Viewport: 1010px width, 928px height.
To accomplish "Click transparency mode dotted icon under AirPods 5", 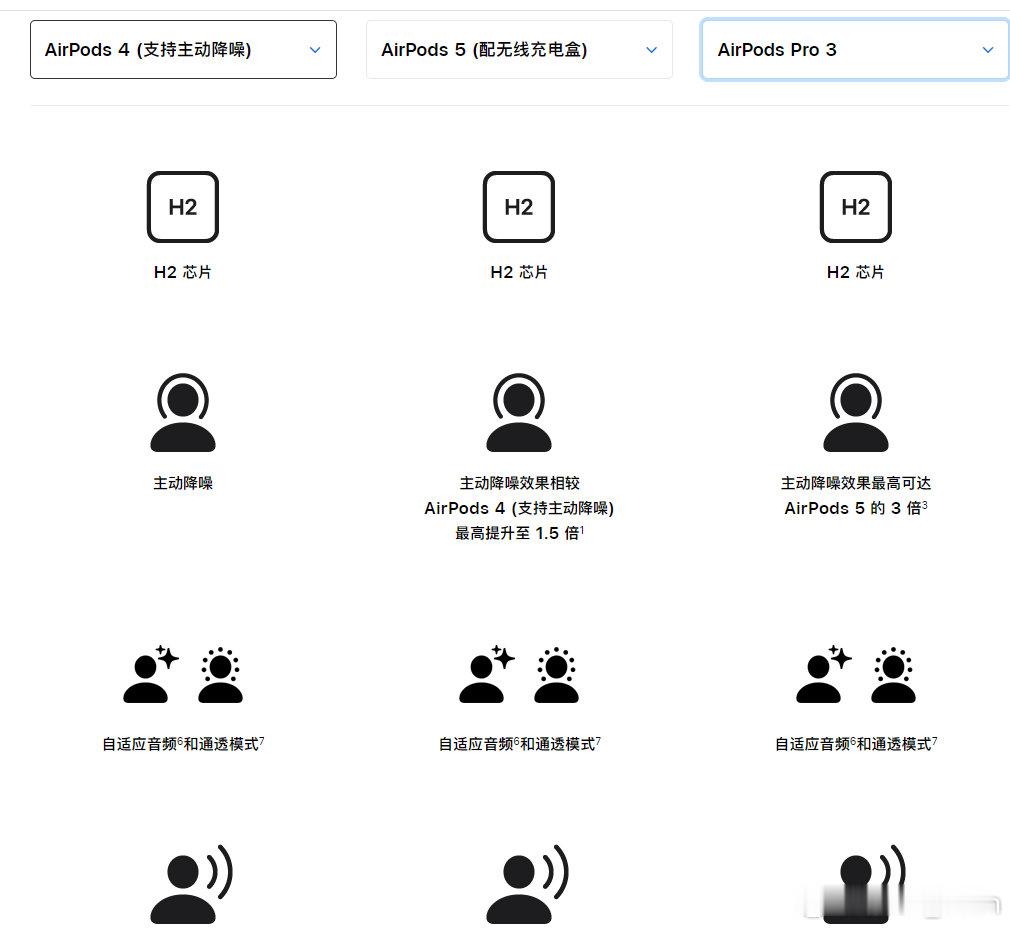I will tap(557, 674).
